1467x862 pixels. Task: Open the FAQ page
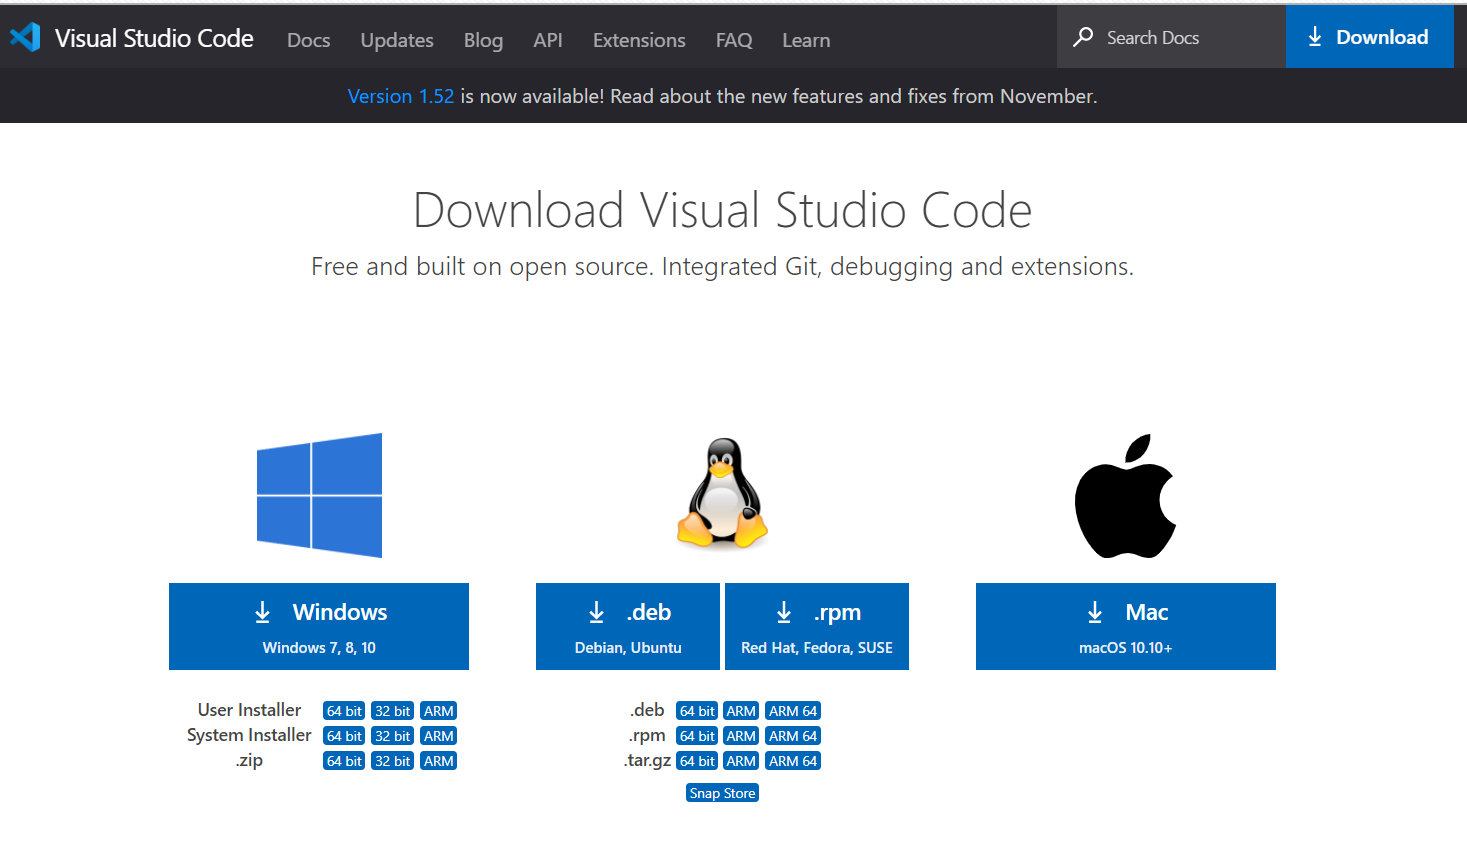(734, 40)
